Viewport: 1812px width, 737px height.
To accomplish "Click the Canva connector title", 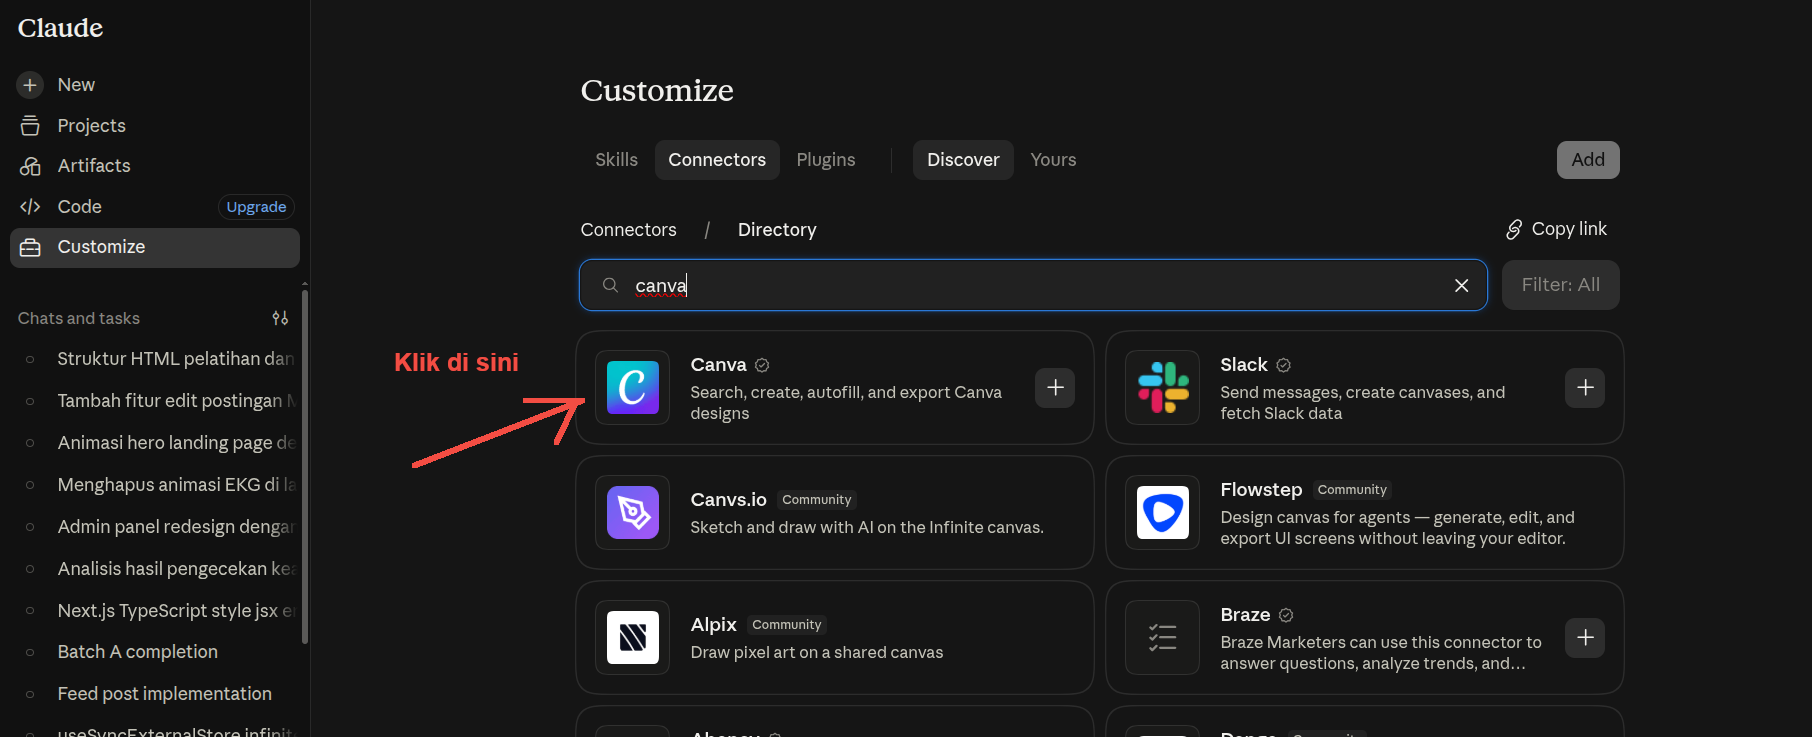I will 718,365.
